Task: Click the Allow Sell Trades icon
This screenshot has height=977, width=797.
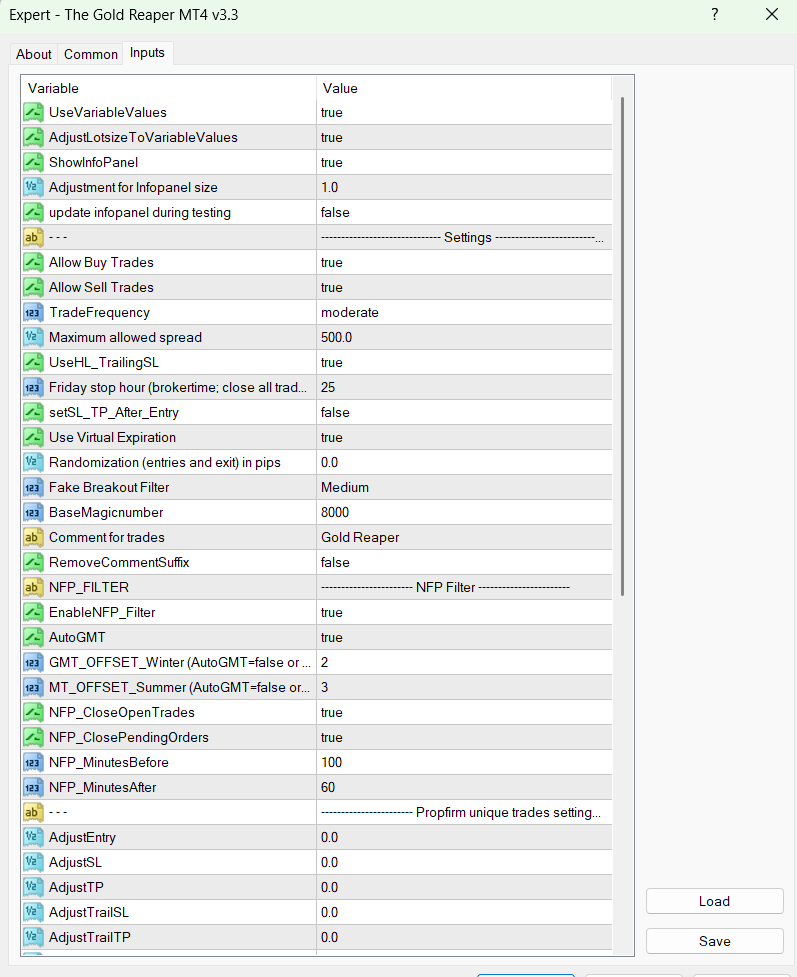Action: [33, 287]
